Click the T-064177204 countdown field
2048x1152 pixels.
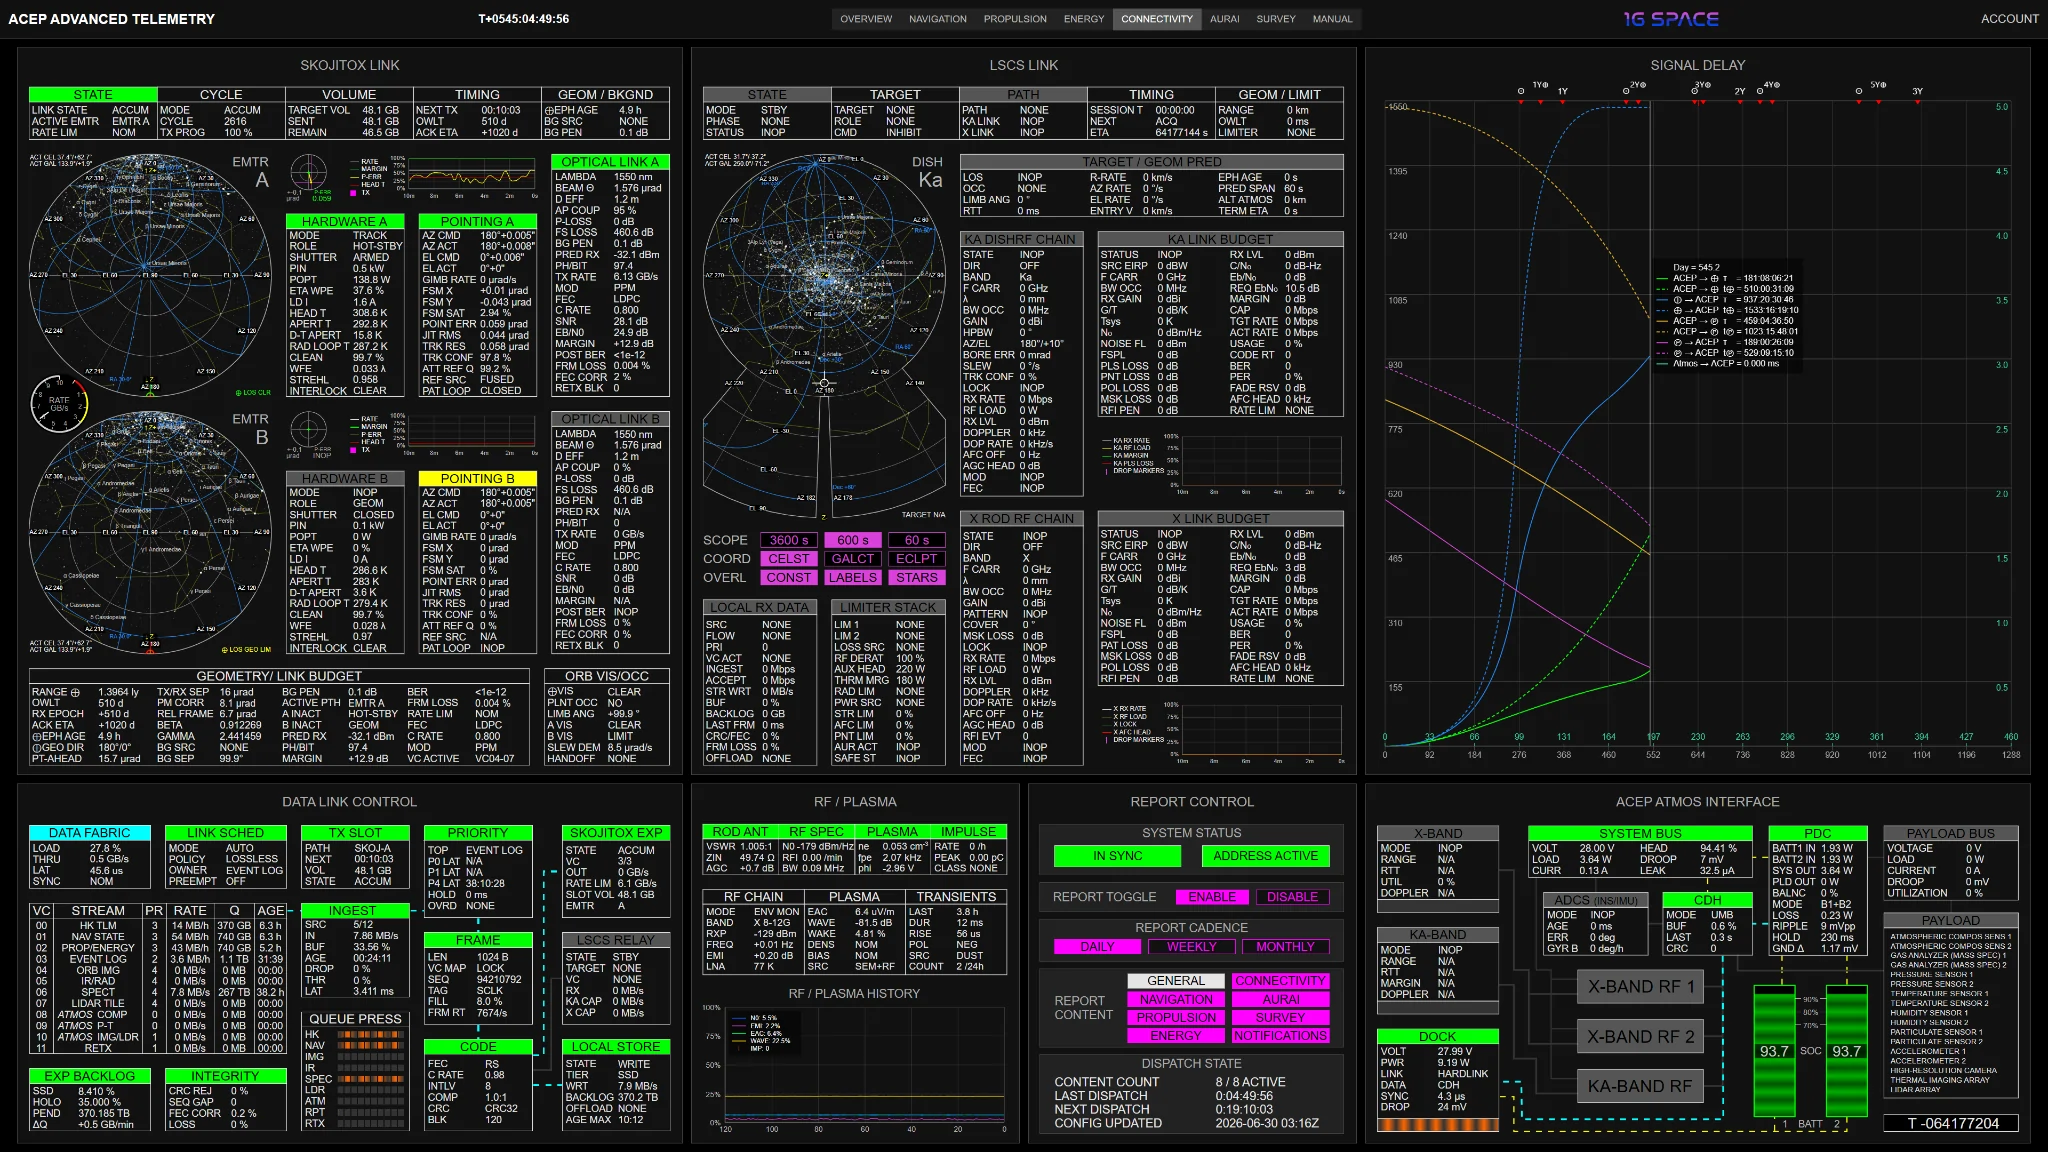1952,1123
